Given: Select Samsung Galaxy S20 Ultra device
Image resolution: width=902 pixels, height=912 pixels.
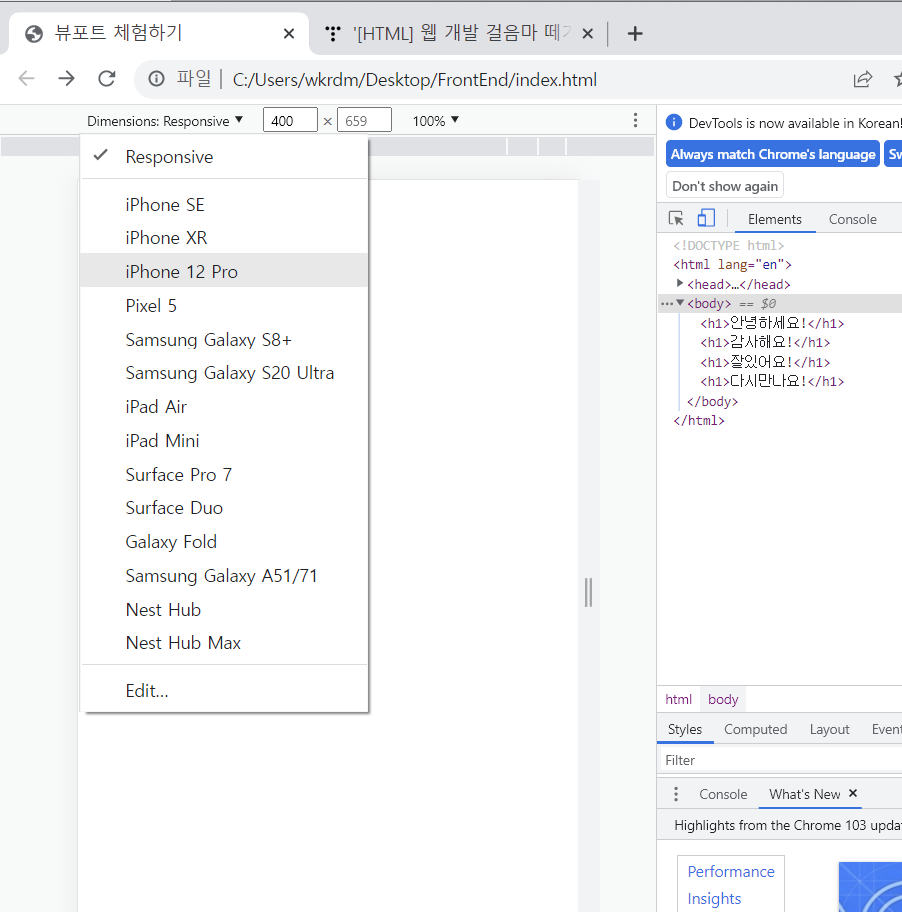Looking at the screenshot, I should [x=224, y=373].
